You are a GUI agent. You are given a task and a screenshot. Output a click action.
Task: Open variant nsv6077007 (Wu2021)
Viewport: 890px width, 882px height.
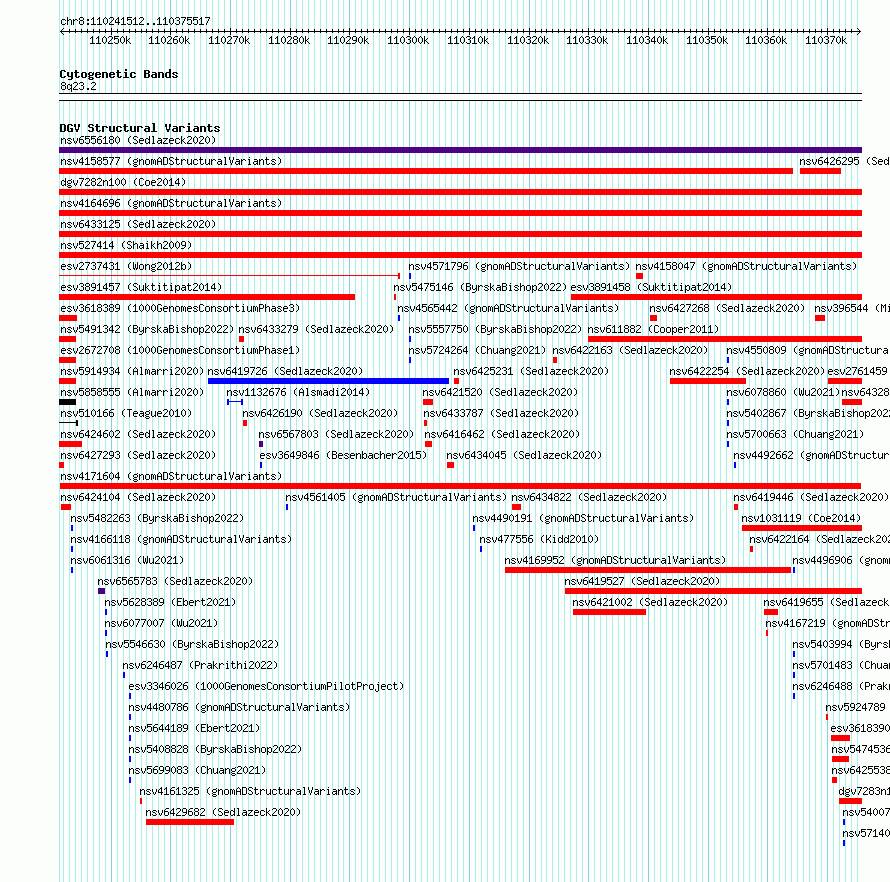pos(161,623)
